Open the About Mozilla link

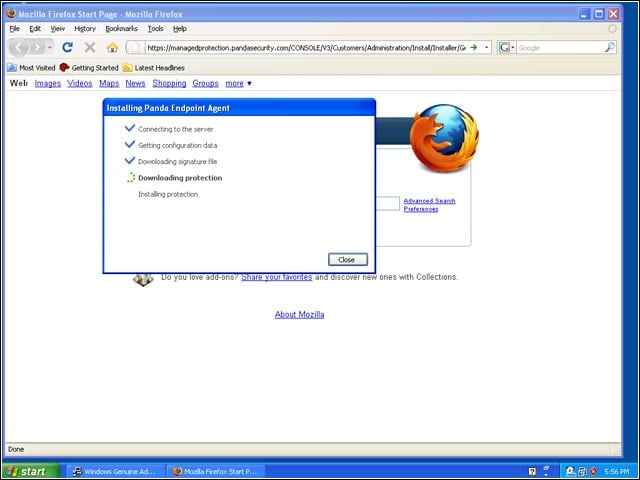click(299, 315)
